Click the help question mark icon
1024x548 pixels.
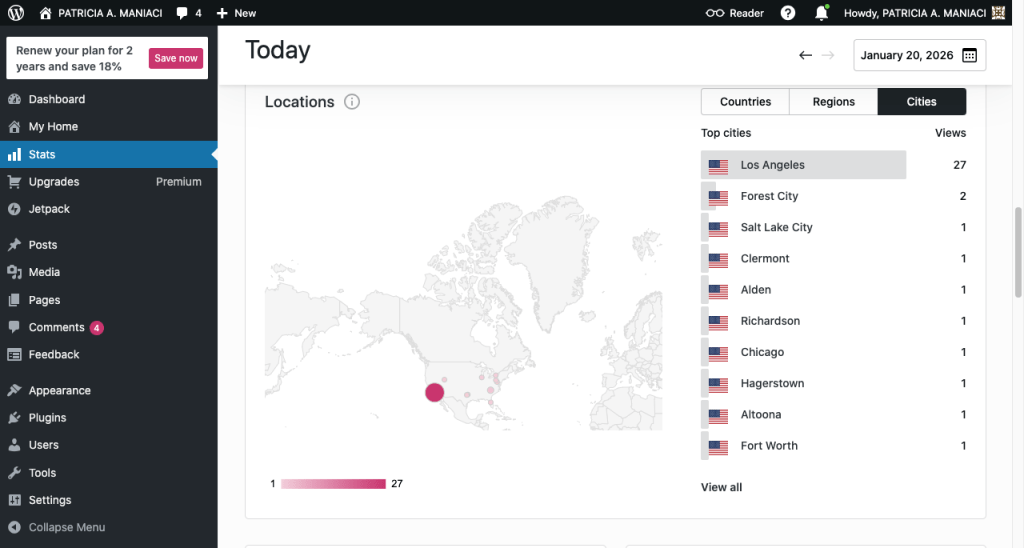coord(788,13)
